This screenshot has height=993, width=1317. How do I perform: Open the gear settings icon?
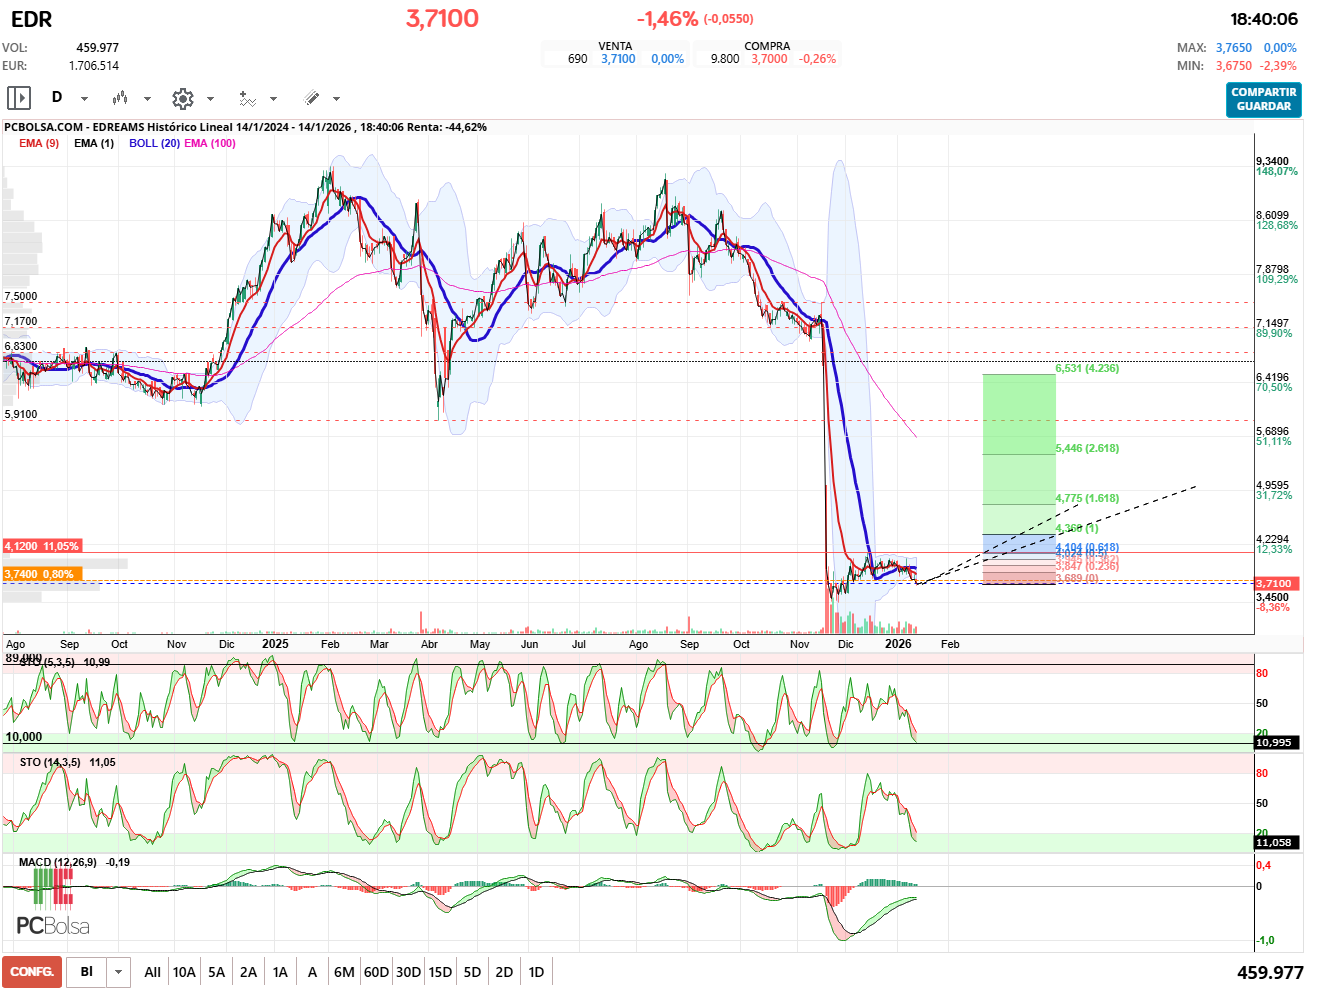(x=182, y=98)
